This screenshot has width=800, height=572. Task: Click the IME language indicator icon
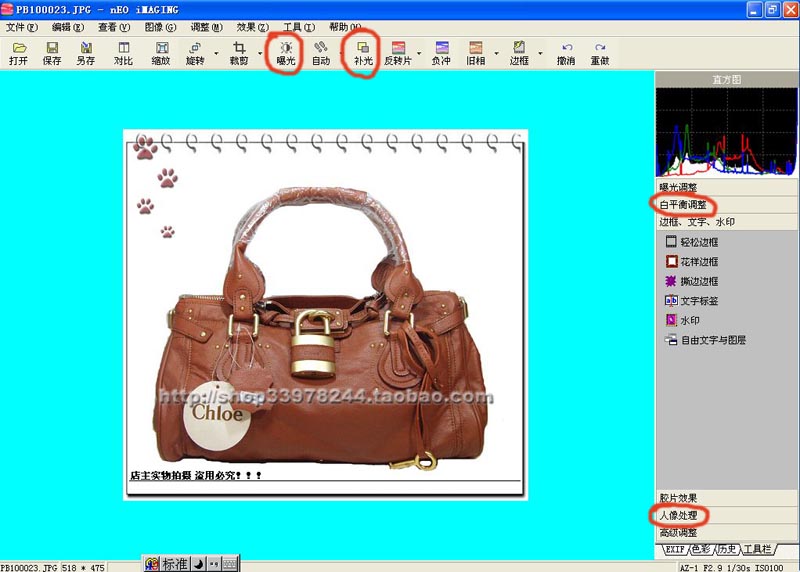coord(152,564)
